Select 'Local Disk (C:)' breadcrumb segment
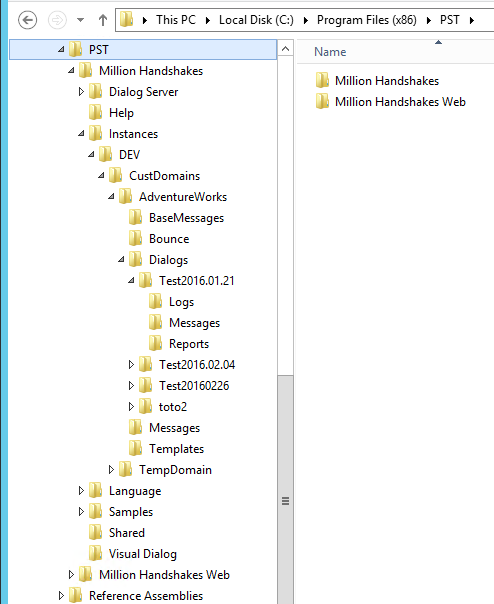494x604 pixels. (x=256, y=20)
